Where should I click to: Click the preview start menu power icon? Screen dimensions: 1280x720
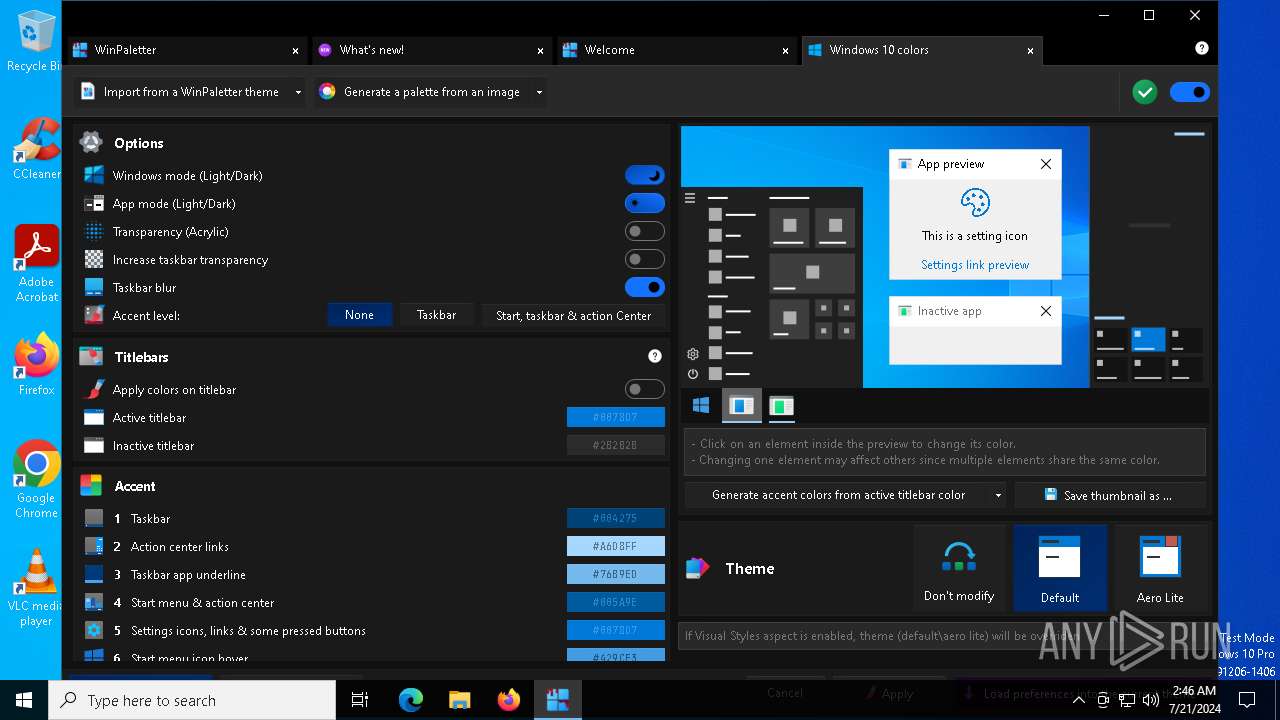692,374
